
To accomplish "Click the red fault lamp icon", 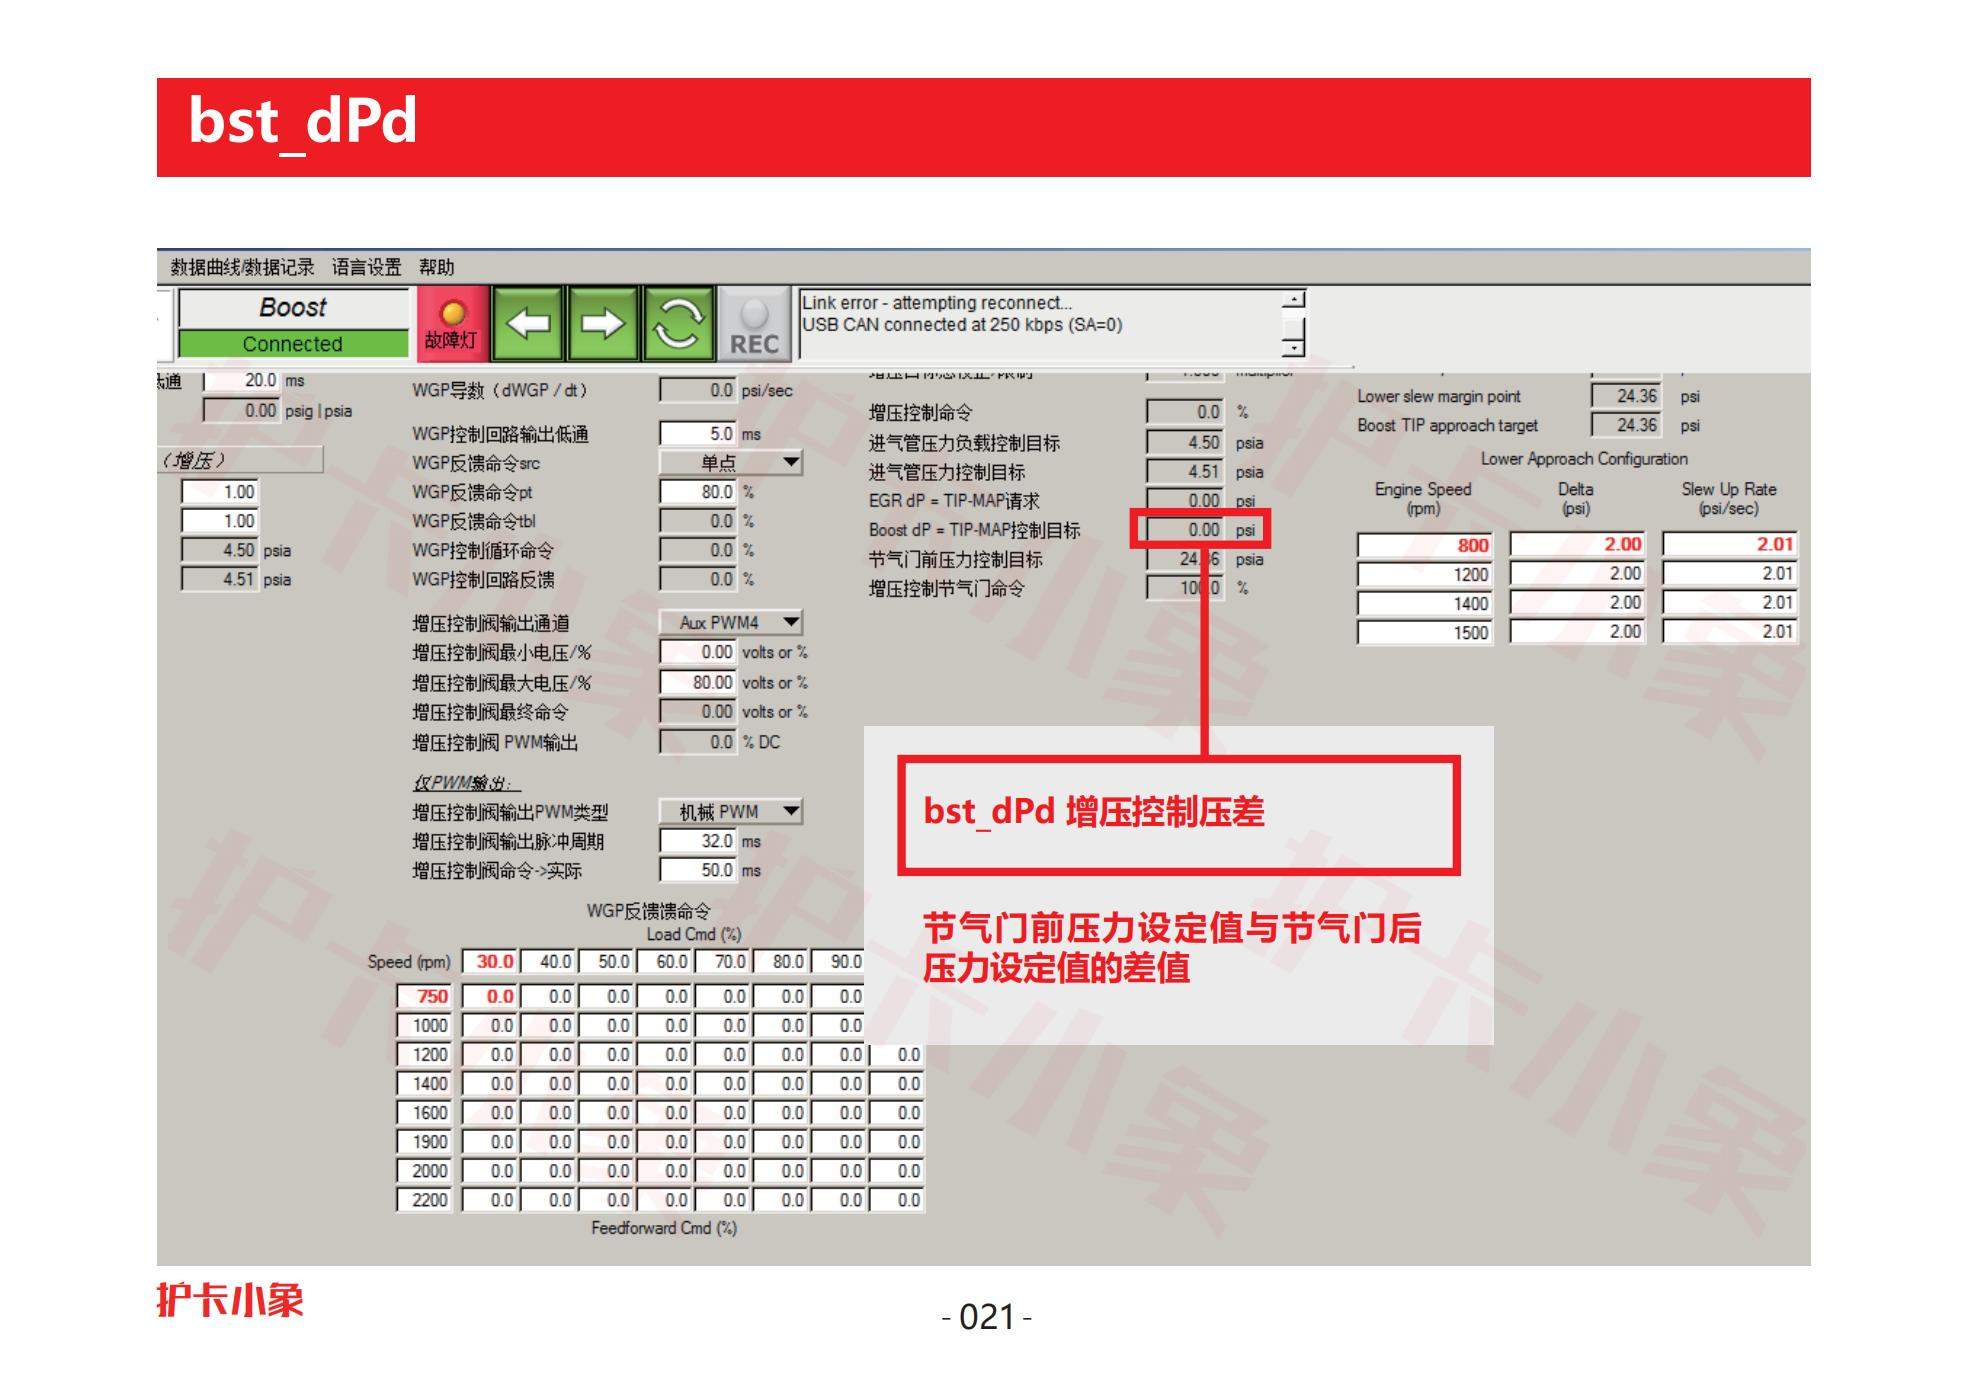I will pyautogui.click(x=452, y=323).
